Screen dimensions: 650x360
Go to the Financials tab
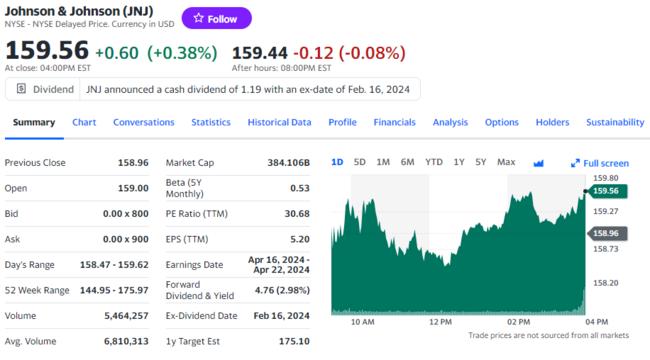(x=394, y=122)
